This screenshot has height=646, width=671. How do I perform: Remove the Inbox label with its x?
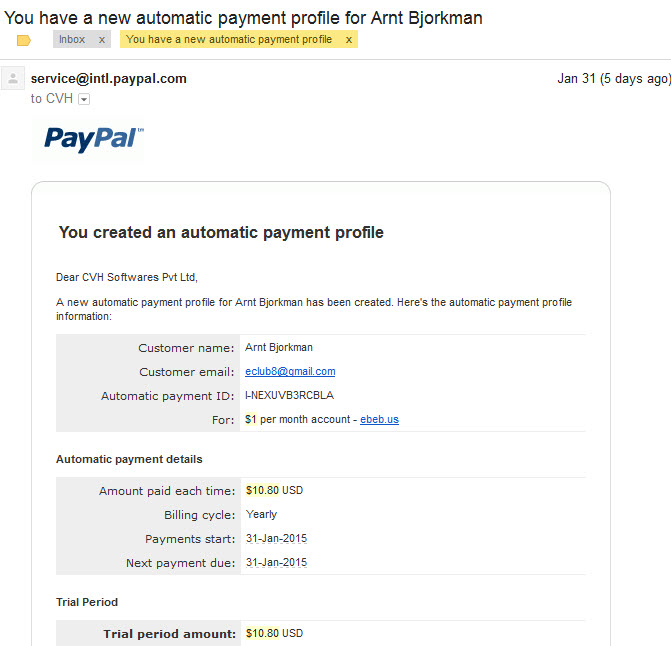[101, 40]
